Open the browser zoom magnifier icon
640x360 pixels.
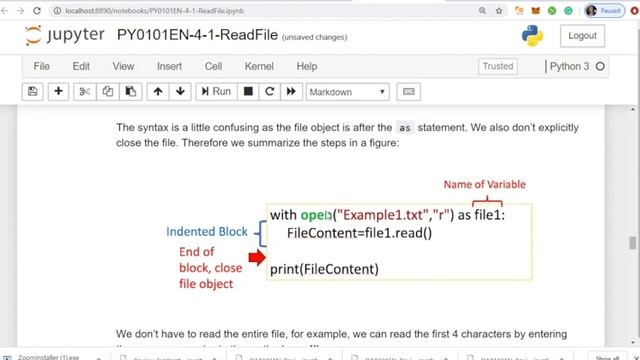pos(482,11)
